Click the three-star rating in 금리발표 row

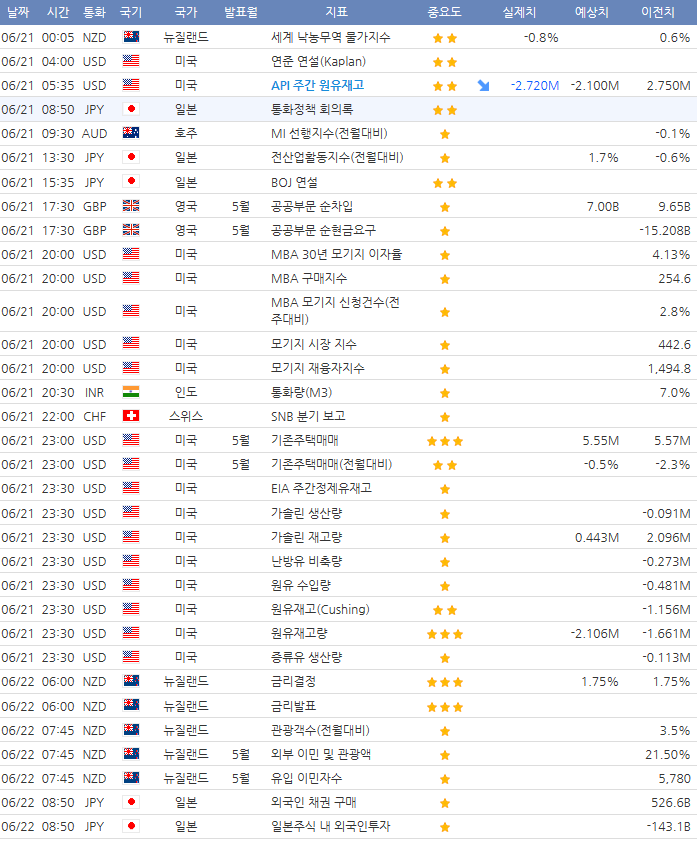pos(445,707)
